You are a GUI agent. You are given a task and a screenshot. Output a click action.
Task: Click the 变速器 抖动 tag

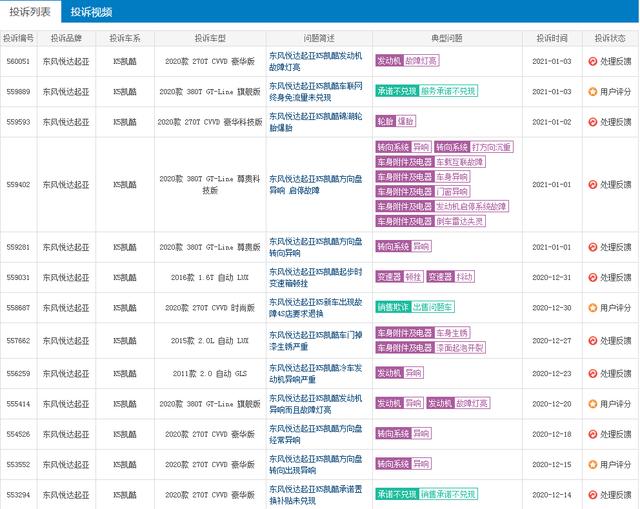pyautogui.click(x=451, y=277)
